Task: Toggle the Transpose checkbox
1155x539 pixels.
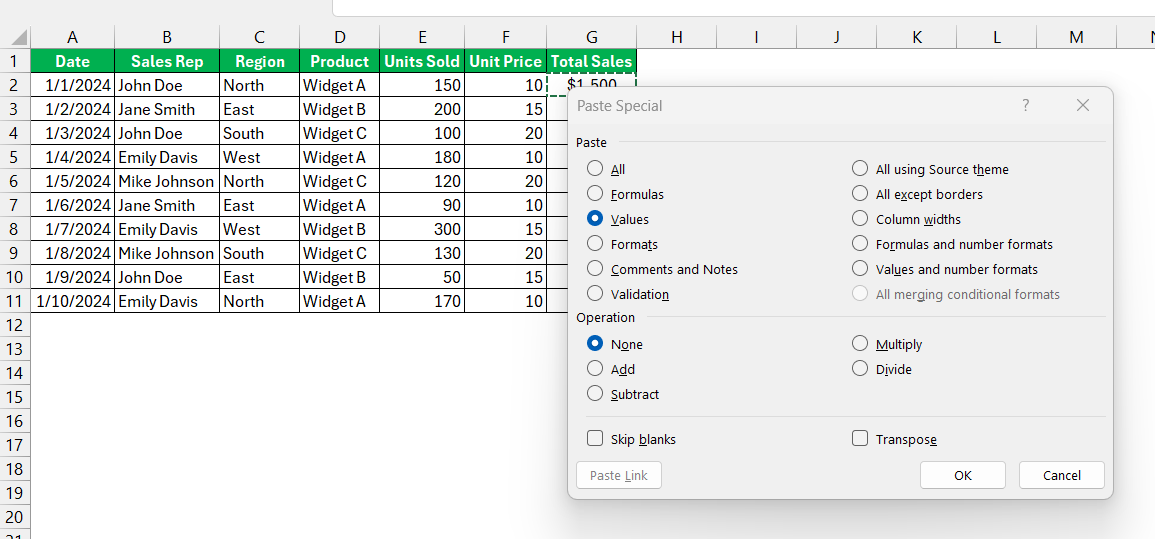Action: [x=860, y=439]
